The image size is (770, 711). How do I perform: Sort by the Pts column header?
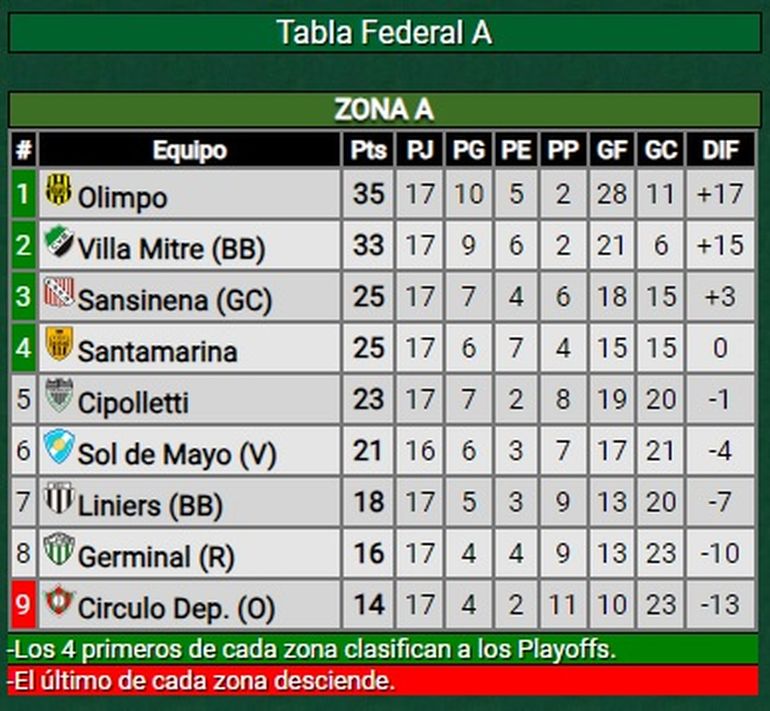369,151
